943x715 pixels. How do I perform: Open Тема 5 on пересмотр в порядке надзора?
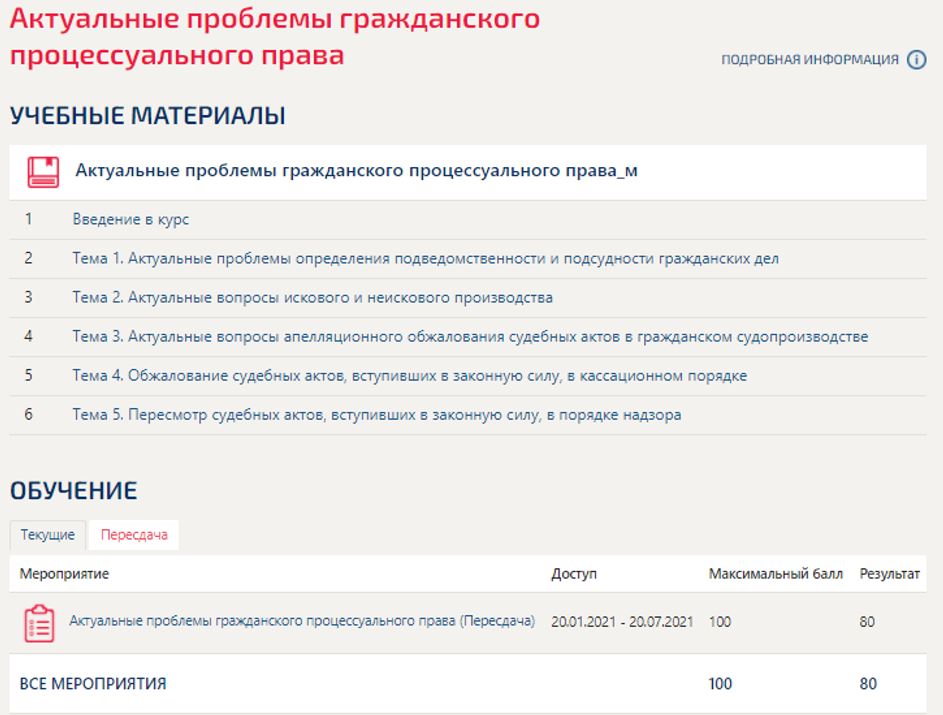click(376, 414)
